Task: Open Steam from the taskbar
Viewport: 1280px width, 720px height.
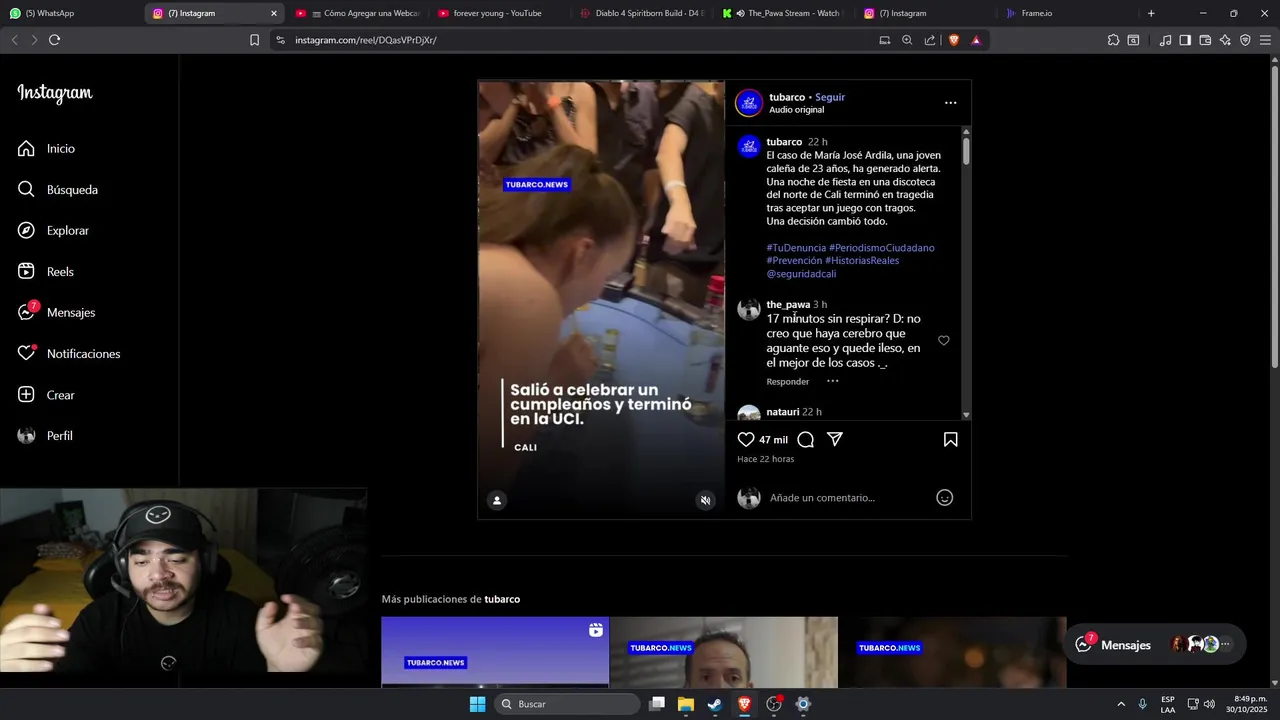Action: click(715, 704)
